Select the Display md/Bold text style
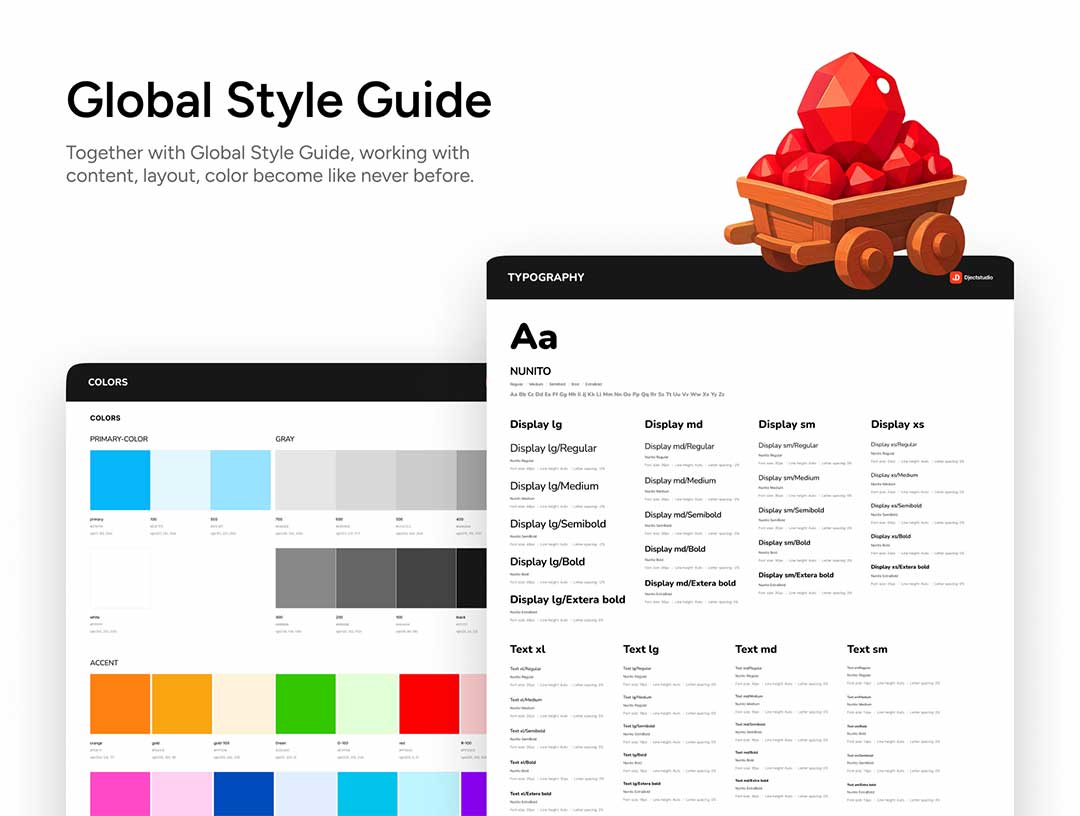Viewport: 1080px width, 816px height. click(675, 549)
